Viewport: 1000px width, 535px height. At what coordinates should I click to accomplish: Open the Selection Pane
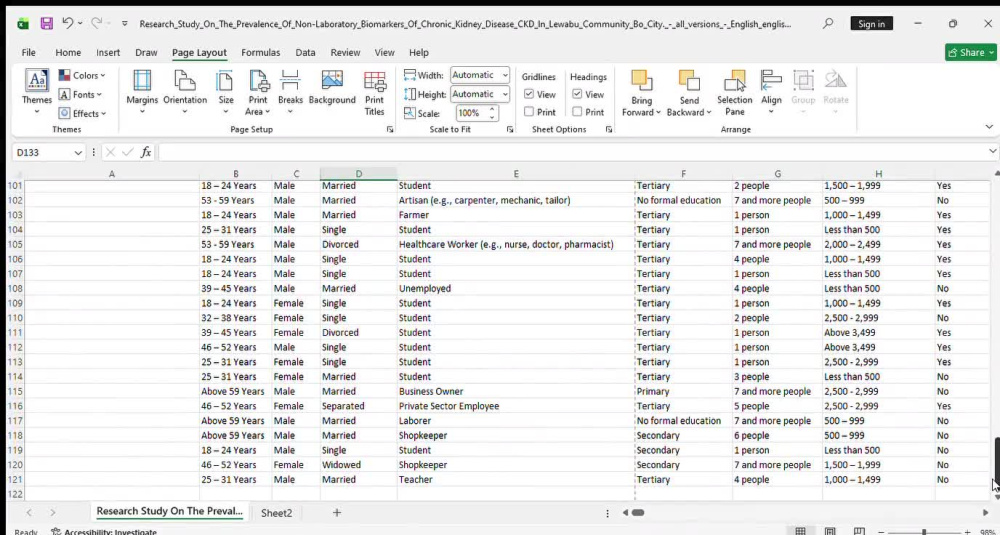[735, 92]
